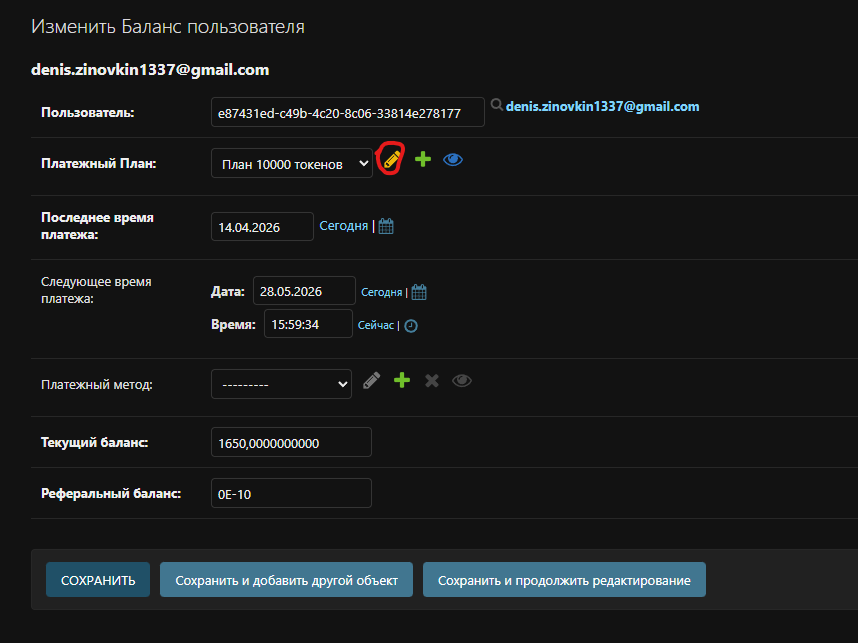Screen dimensions: 858x643
Task: Edit the selected Платежный План with pencil icon
Action: (x=391, y=160)
